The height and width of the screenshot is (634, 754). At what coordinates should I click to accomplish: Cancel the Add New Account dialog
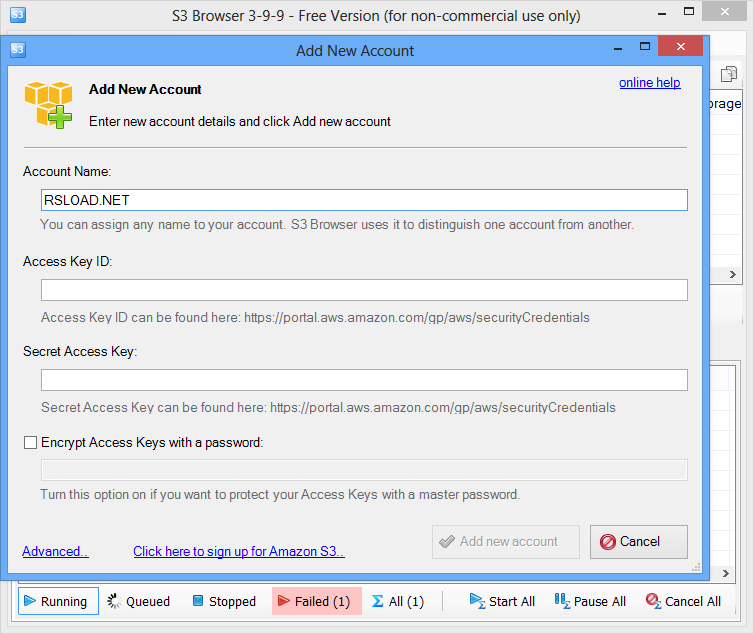pos(639,542)
